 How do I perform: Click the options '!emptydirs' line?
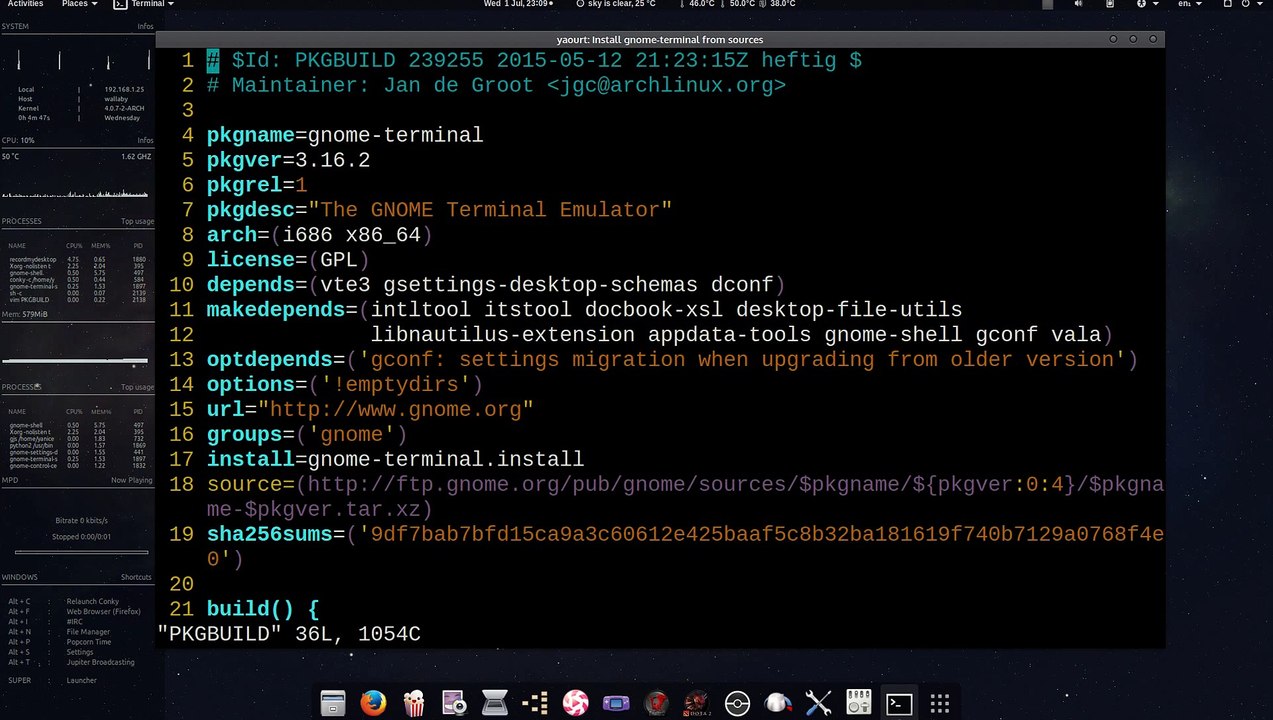[345, 385]
